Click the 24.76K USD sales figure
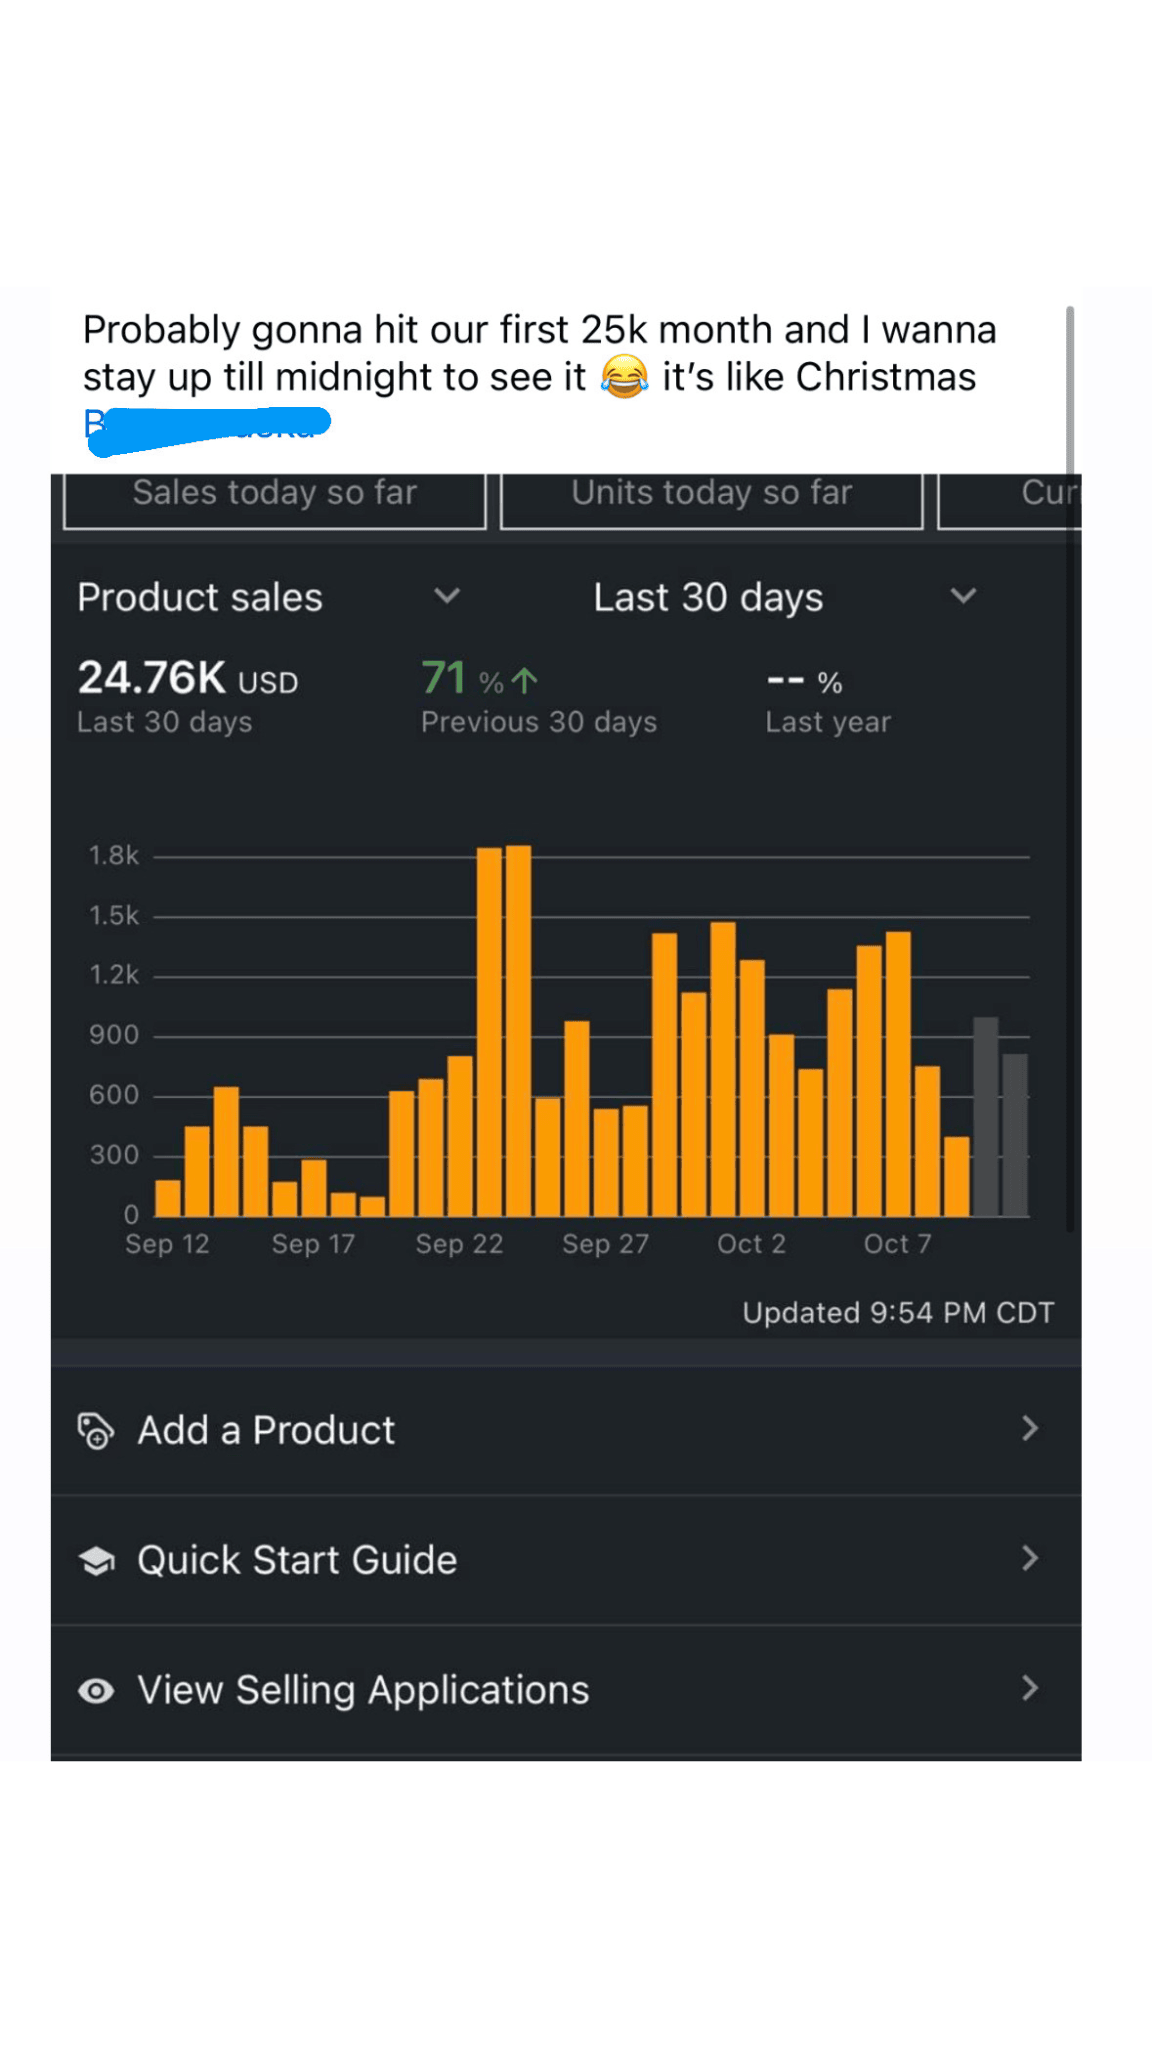Image resolution: width=1152 pixels, height=2048 pixels. pyautogui.click(x=188, y=679)
